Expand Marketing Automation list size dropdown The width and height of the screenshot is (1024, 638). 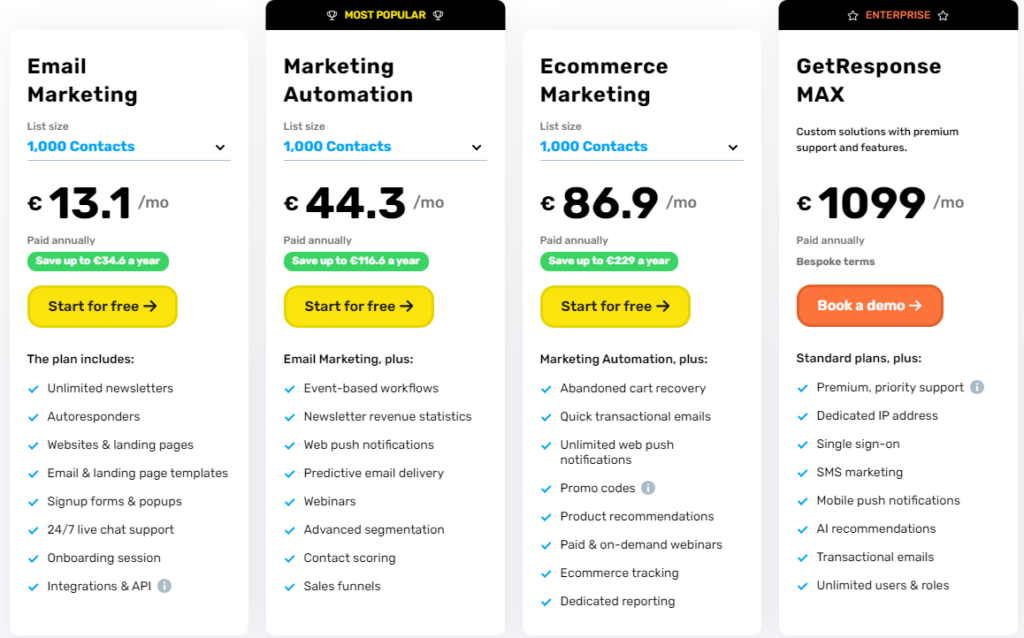[x=385, y=147]
